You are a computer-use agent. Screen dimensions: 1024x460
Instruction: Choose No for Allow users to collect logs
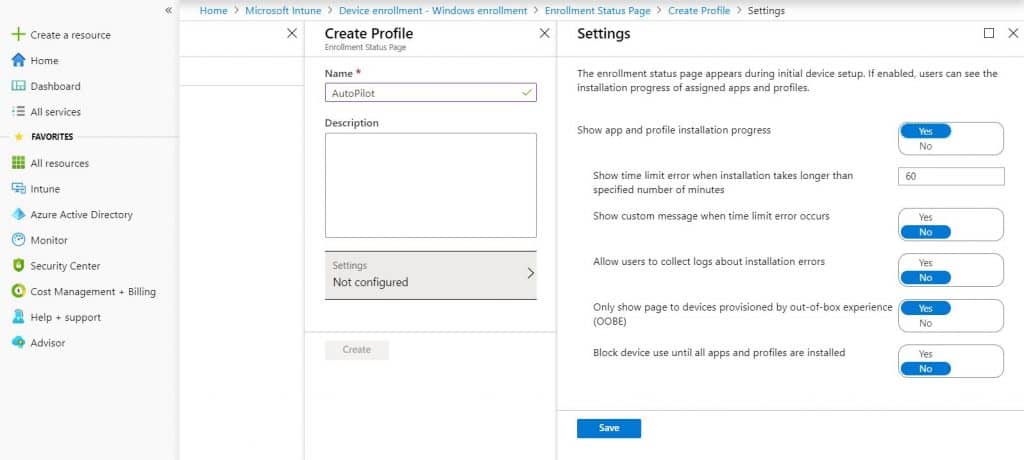pos(925,278)
